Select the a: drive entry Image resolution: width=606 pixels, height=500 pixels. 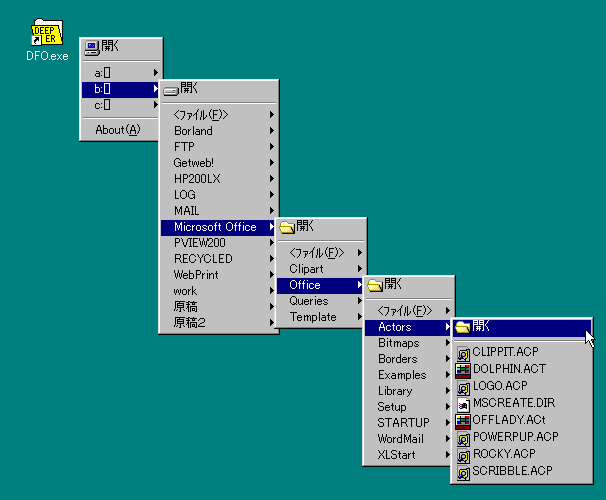pos(121,73)
